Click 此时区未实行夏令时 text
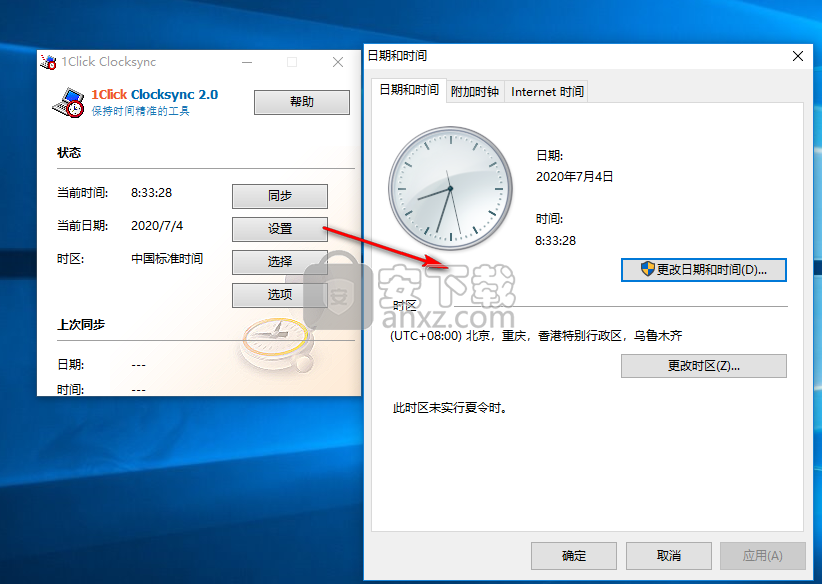Viewport: 822px width, 584px height. coord(450,408)
